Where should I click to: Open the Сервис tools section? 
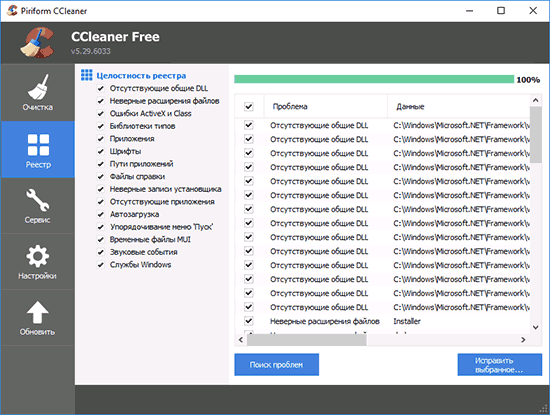[x=38, y=206]
